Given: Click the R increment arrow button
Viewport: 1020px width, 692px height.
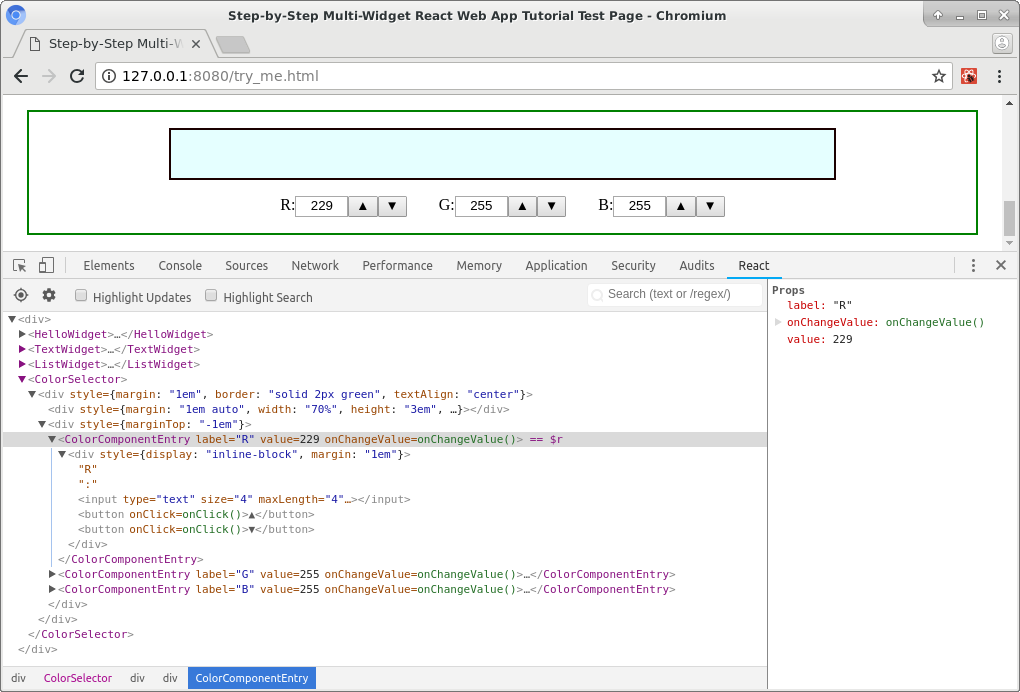Looking at the screenshot, I should point(362,206).
